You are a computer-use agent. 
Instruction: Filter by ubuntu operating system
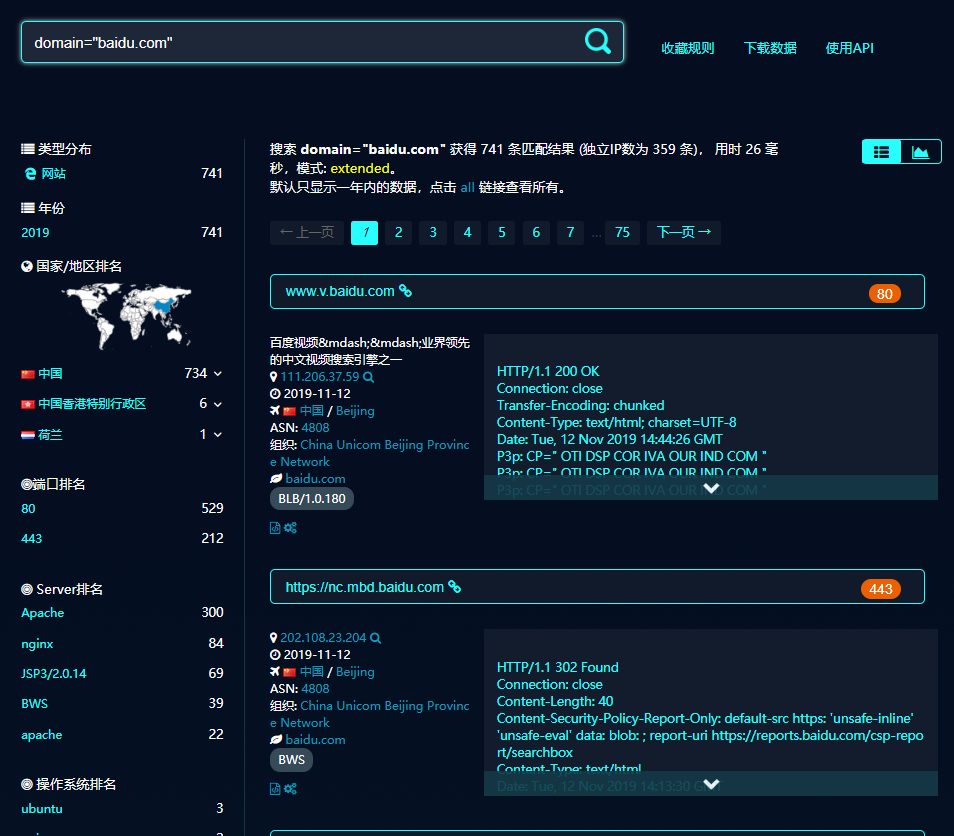[x=42, y=809]
